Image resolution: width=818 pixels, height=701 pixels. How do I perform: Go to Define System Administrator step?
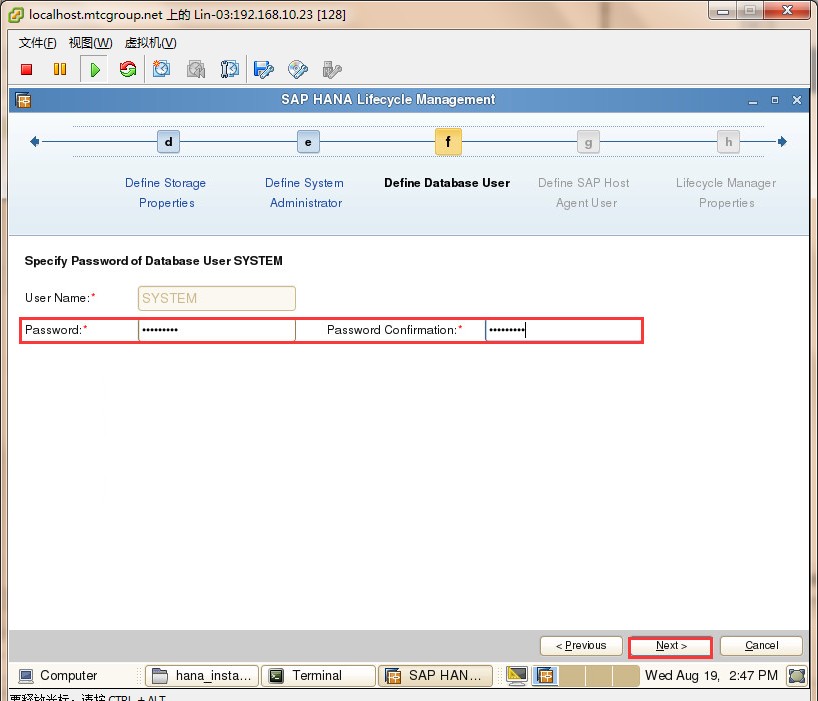[x=305, y=192]
